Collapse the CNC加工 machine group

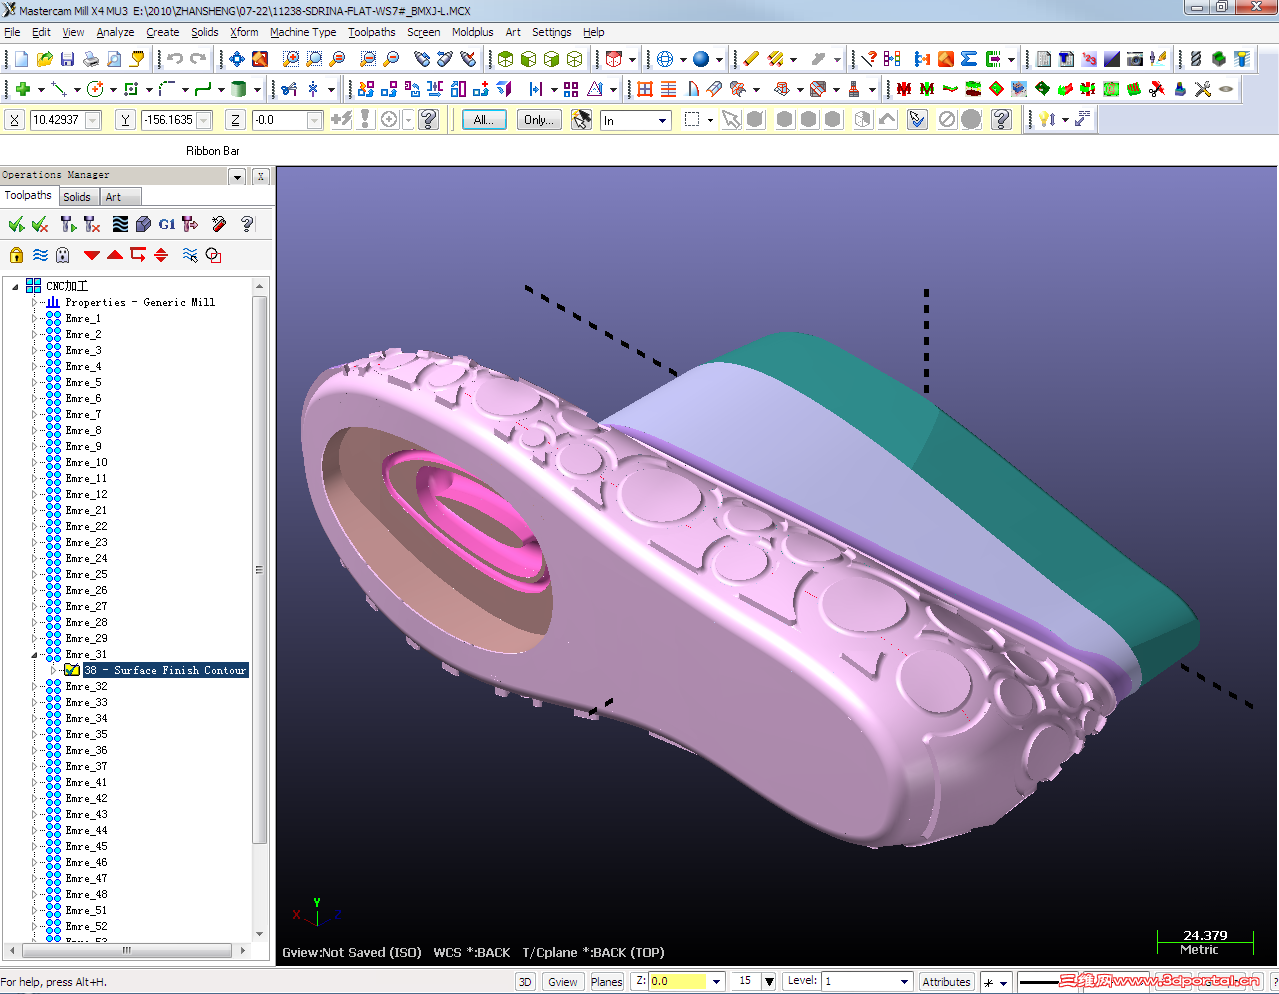point(15,286)
